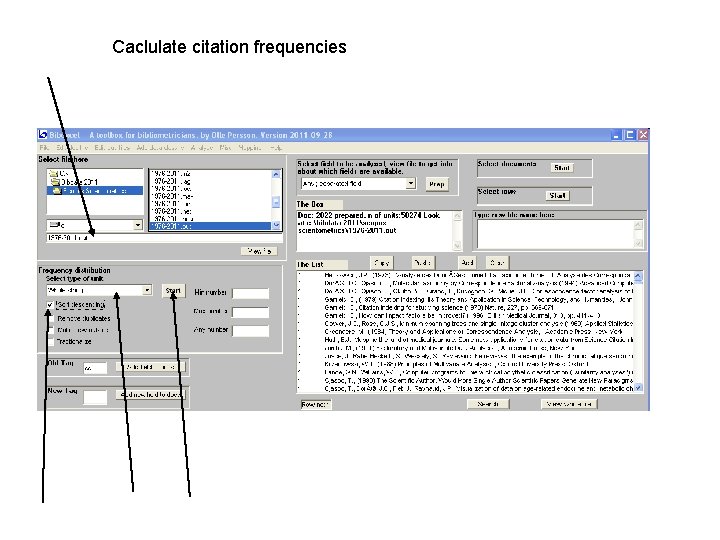Select the Garfield (1979) 'Citation Indexing: Its Theory' row
Screen dimensions: 720x540
point(465,299)
